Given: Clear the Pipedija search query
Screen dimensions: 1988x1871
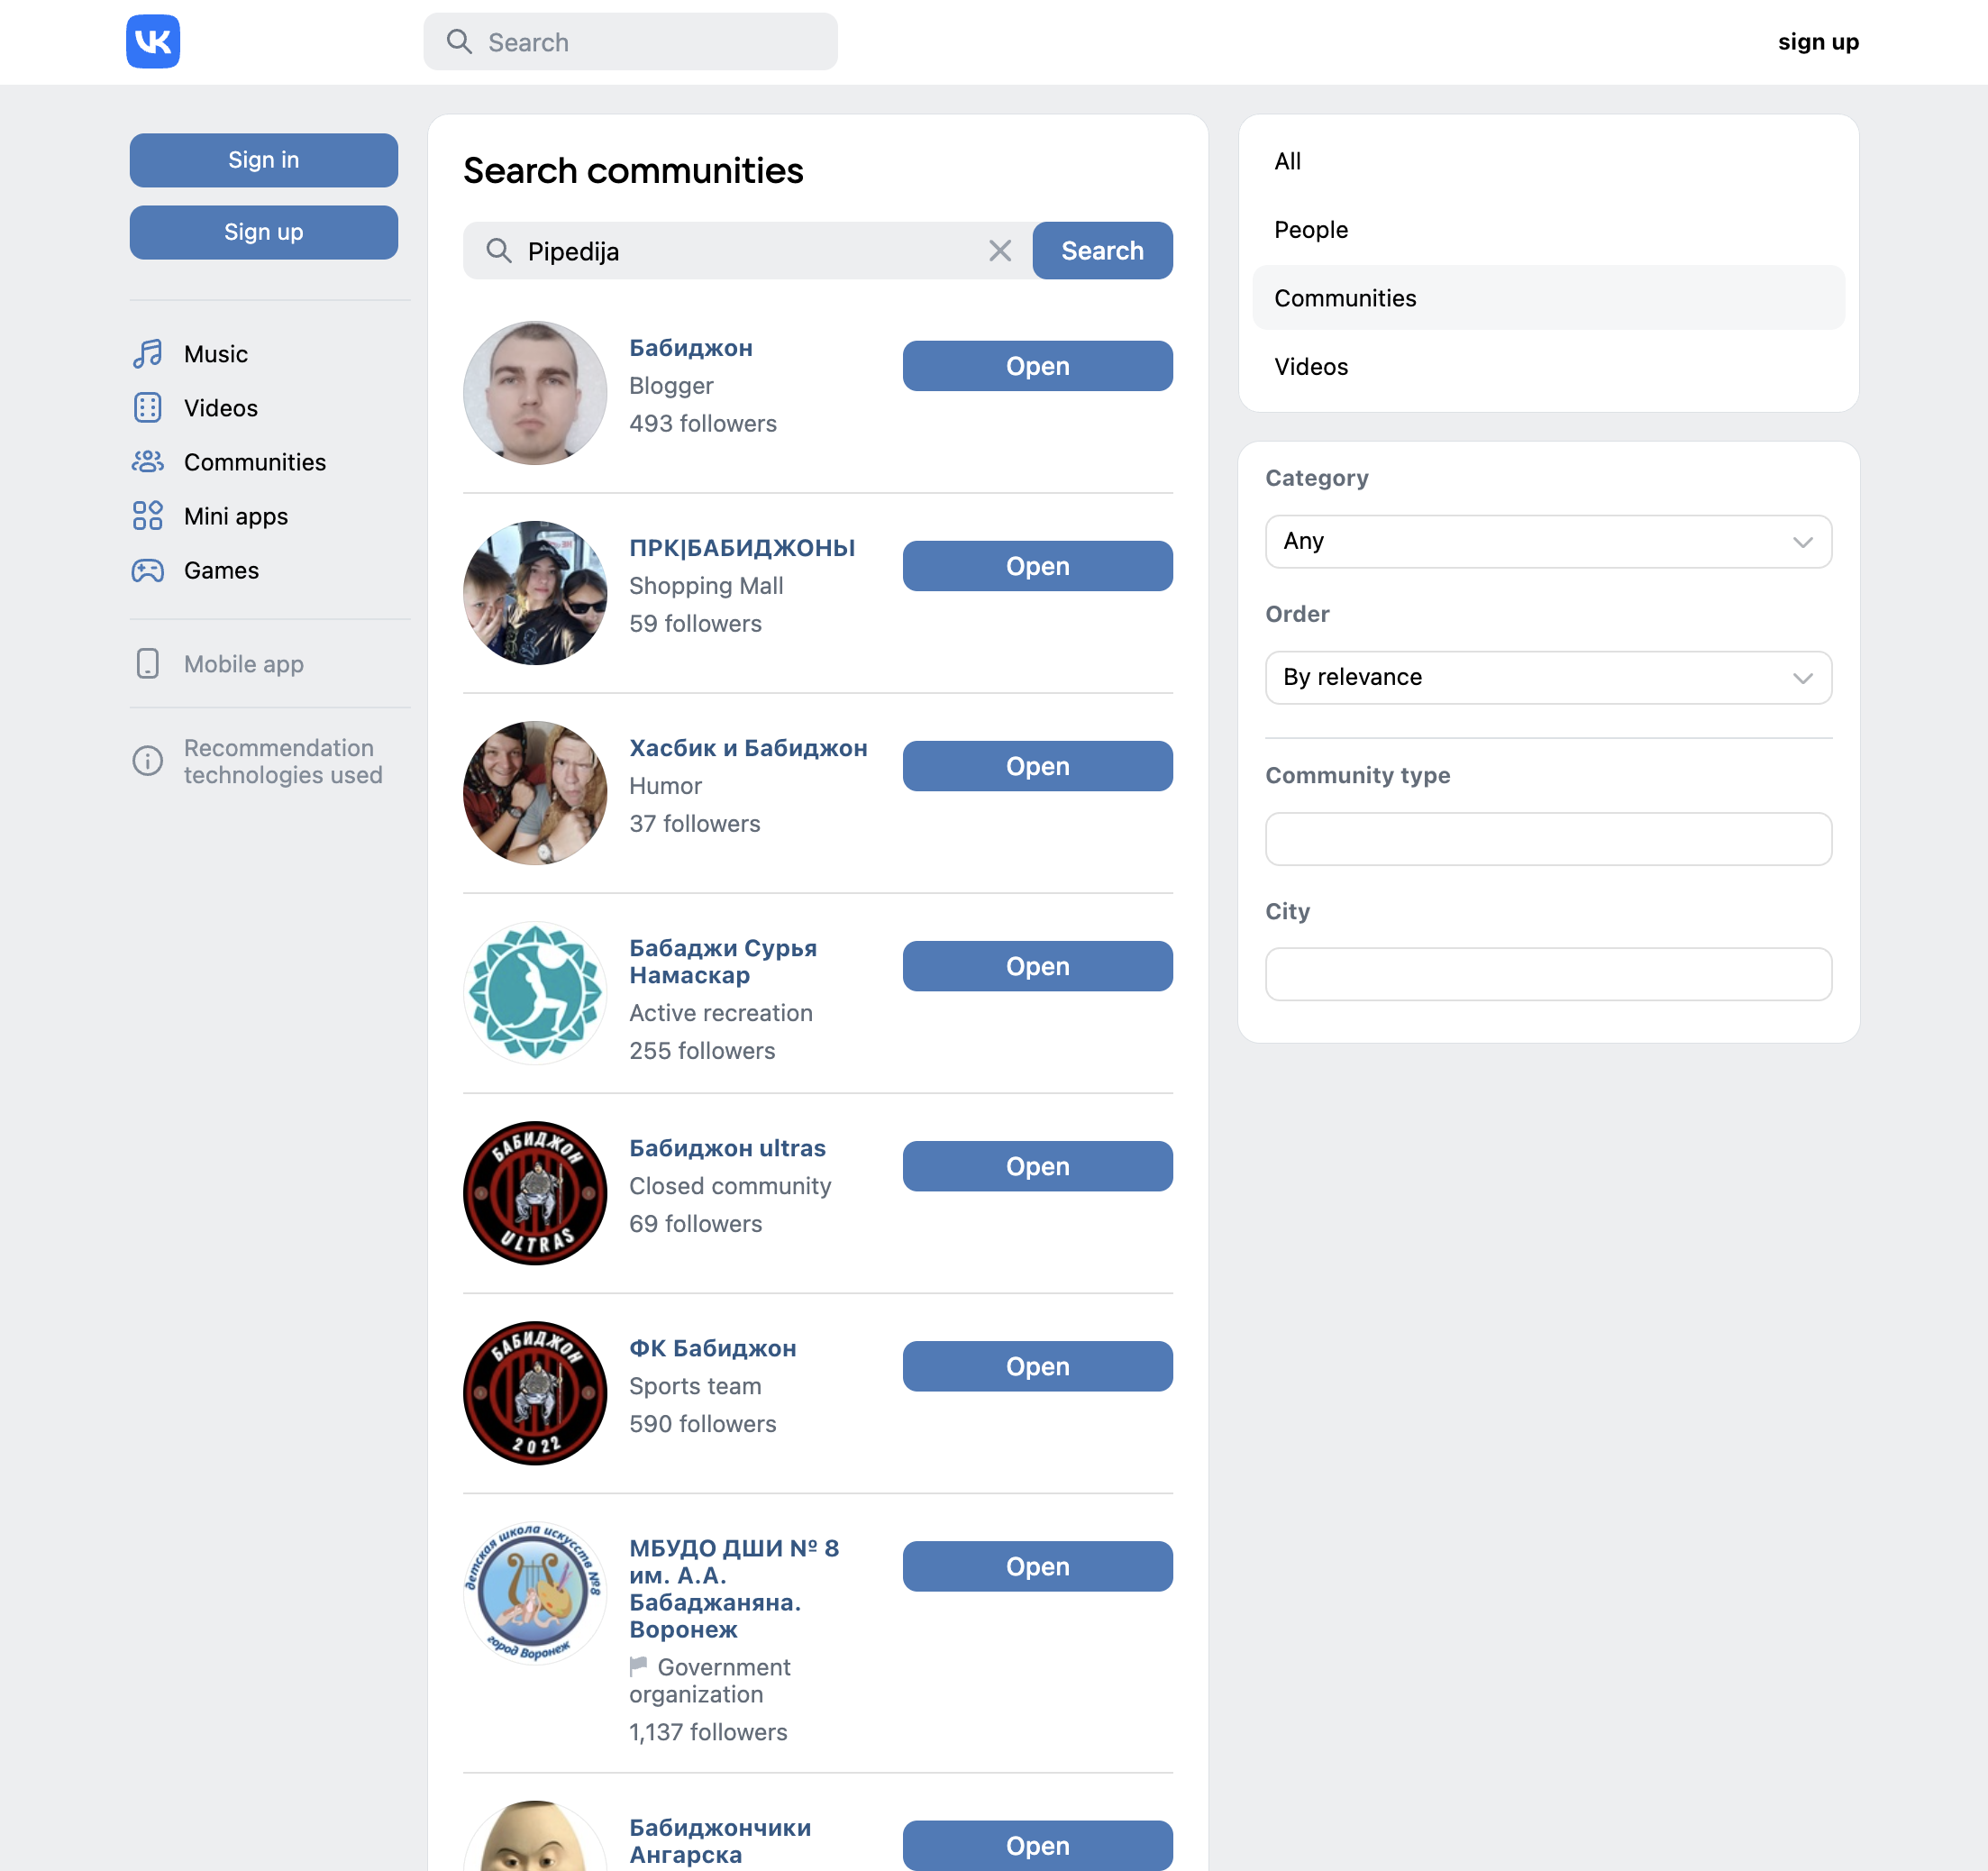Looking at the screenshot, I should [999, 251].
